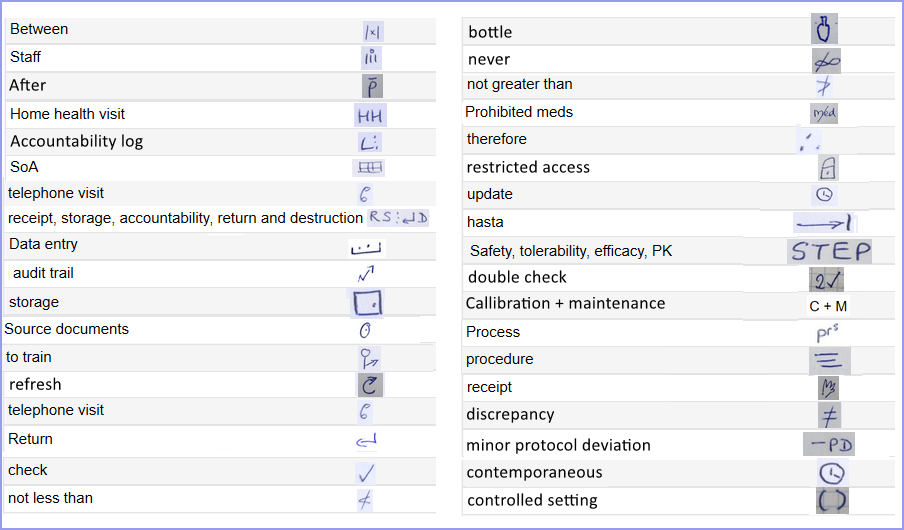Select the minor protocol deviation -PD symbol
904x530 pixels.
pos(829,444)
